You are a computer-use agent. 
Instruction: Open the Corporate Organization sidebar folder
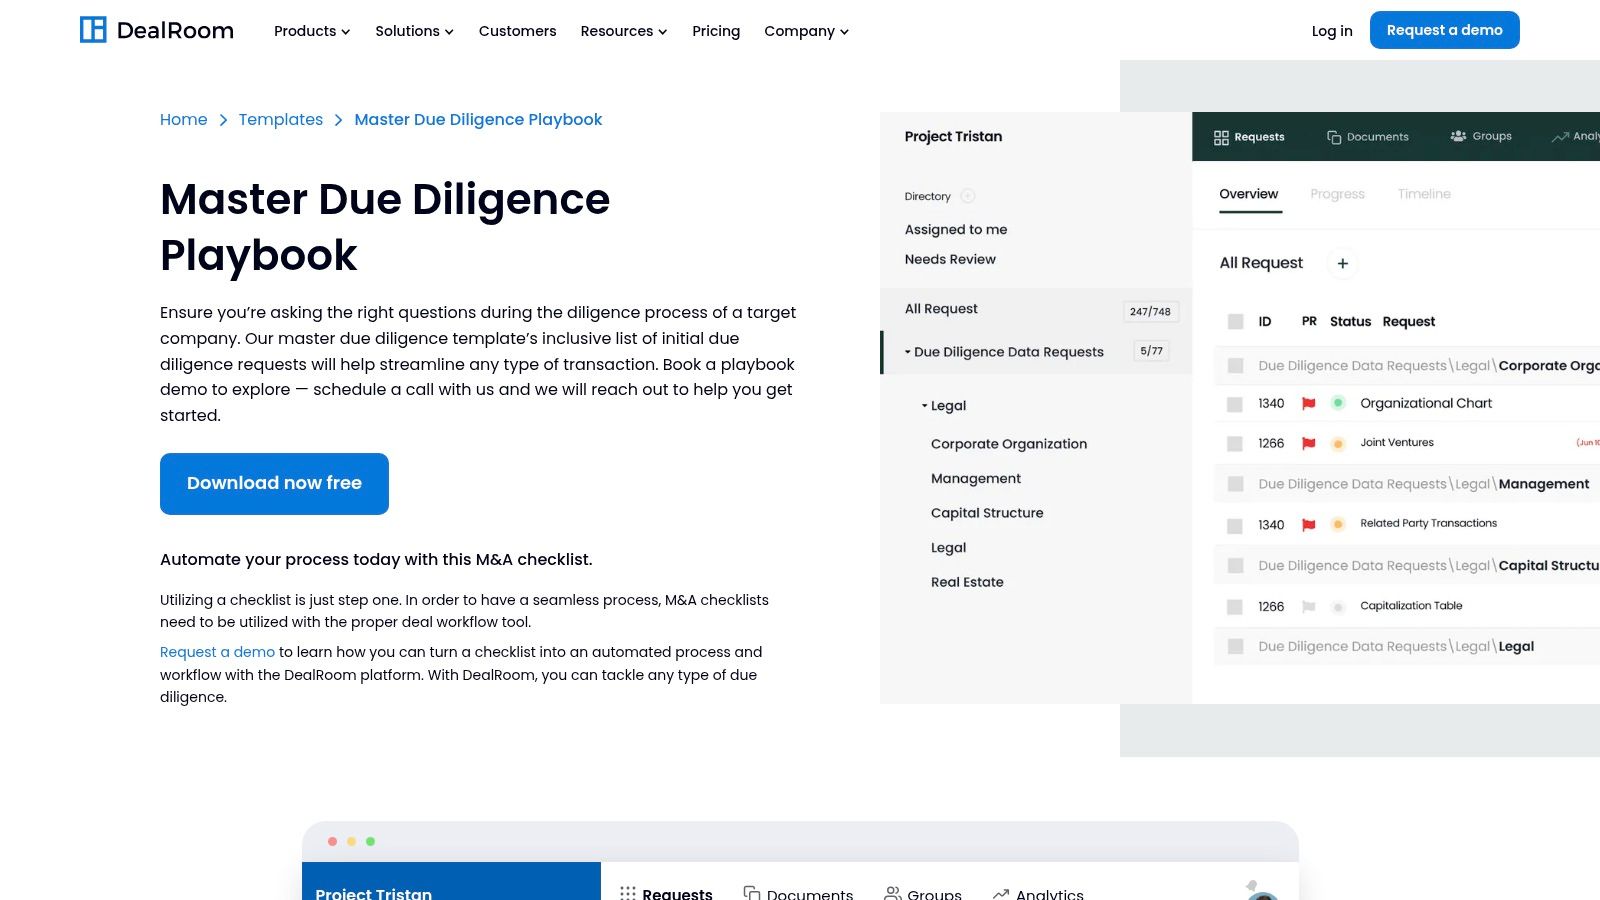click(1008, 444)
